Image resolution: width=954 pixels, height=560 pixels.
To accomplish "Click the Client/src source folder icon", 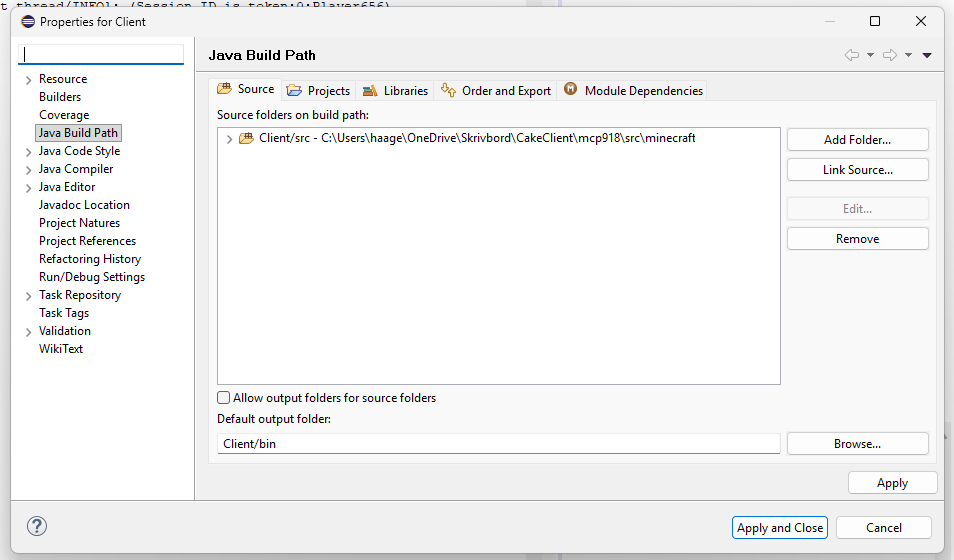I will [x=246, y=138].
